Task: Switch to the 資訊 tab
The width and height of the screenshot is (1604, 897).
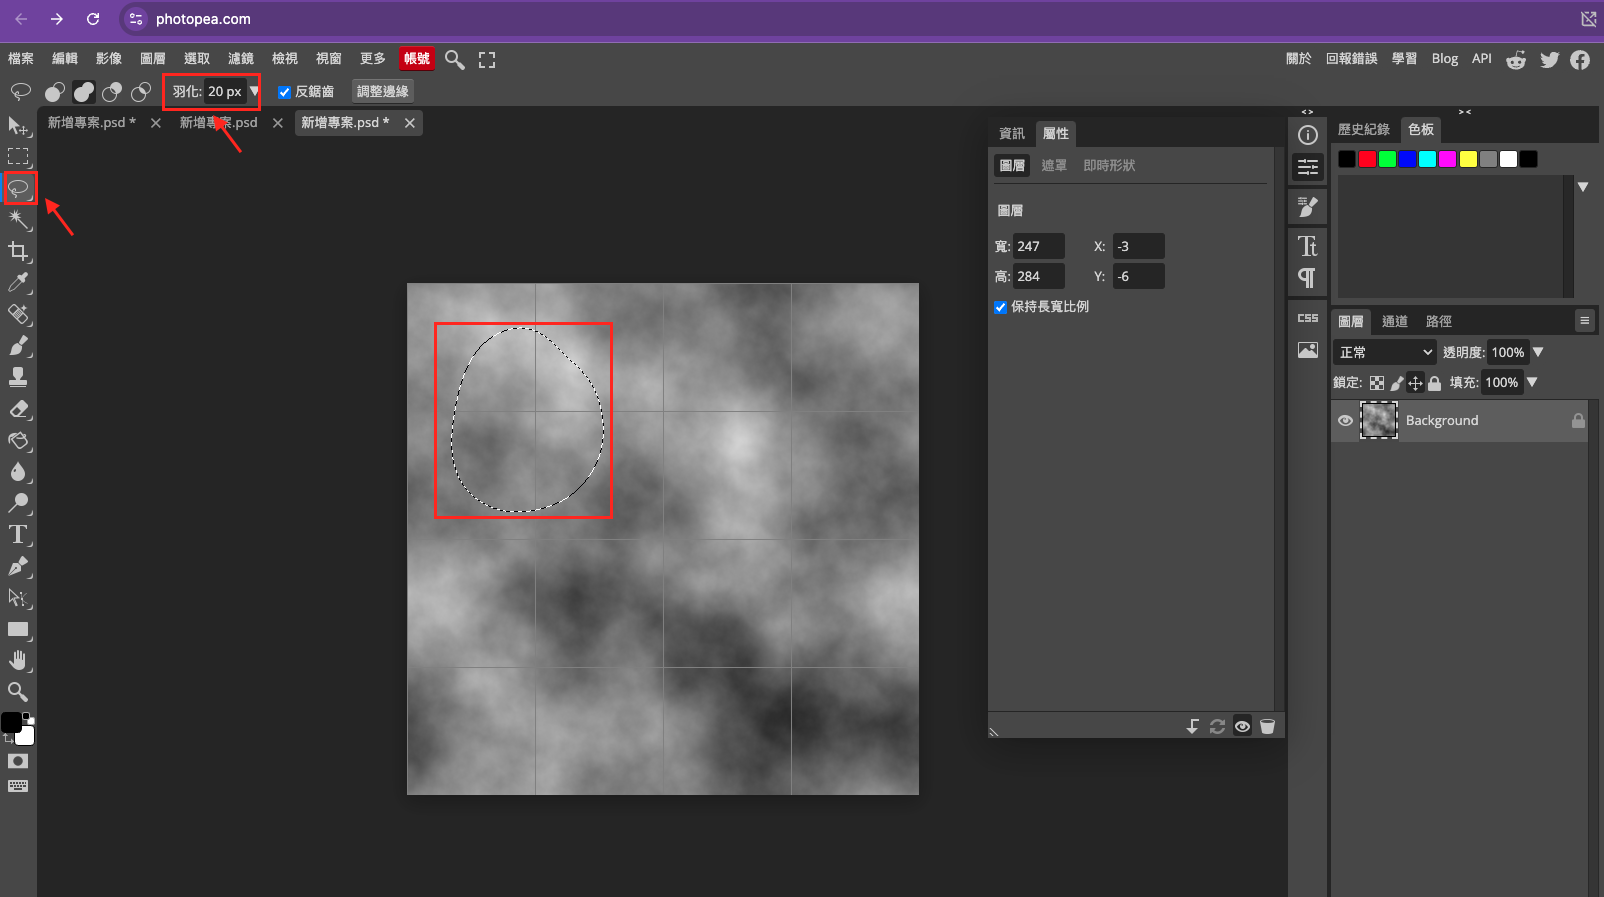Action: [1012, 133]
